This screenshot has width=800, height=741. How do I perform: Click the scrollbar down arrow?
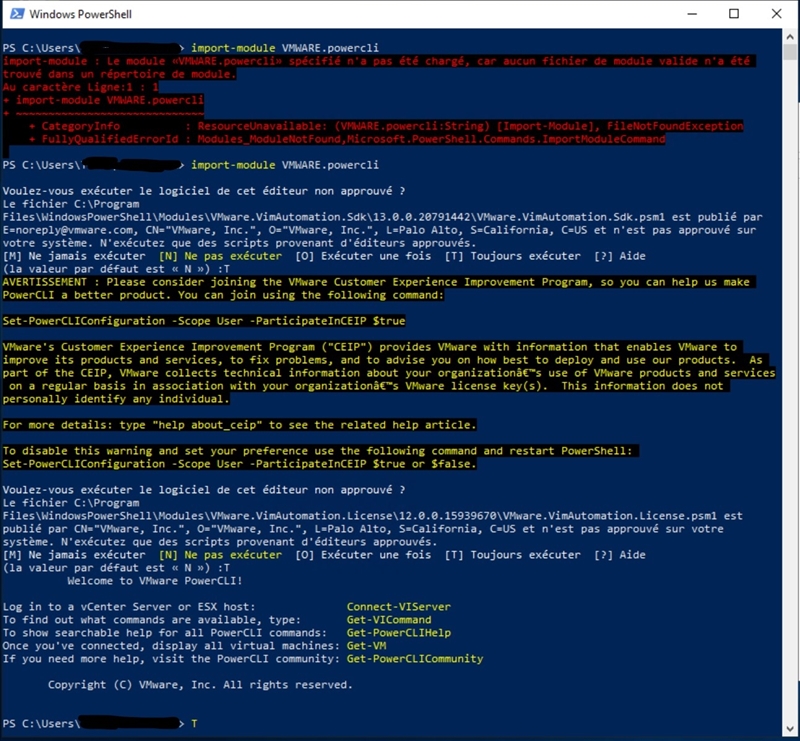790,729
